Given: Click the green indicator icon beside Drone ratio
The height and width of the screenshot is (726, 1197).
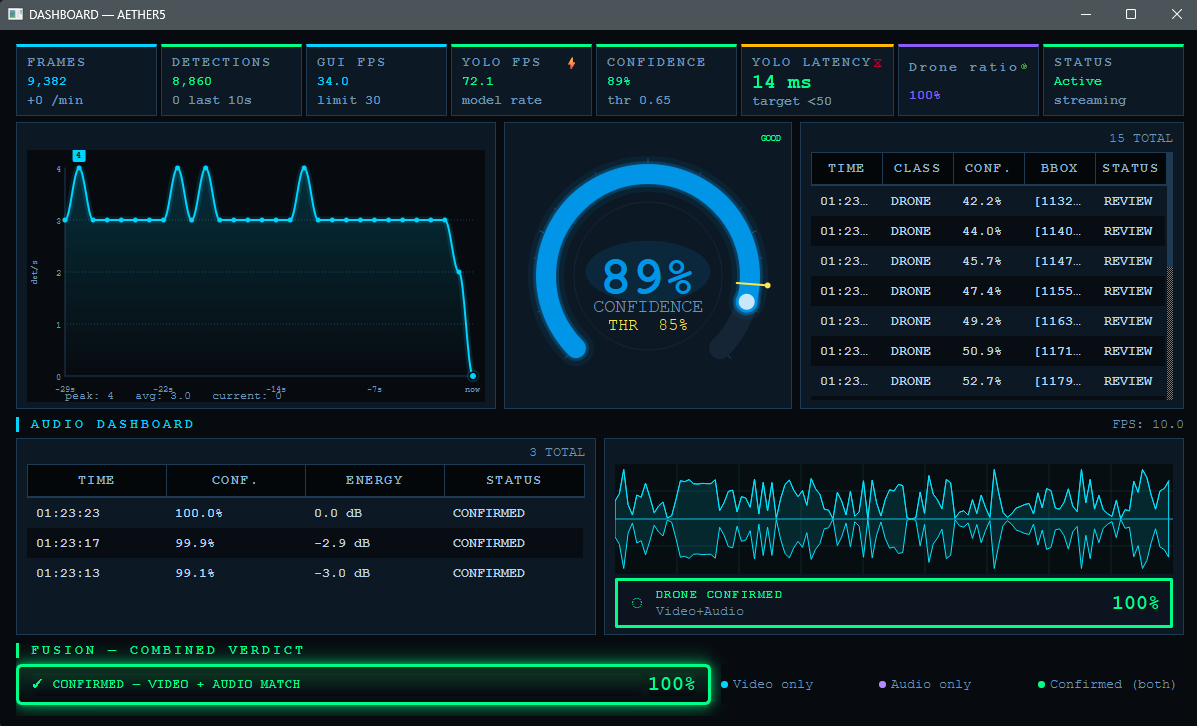Looking at the screenshot, I should point(1024,66).
